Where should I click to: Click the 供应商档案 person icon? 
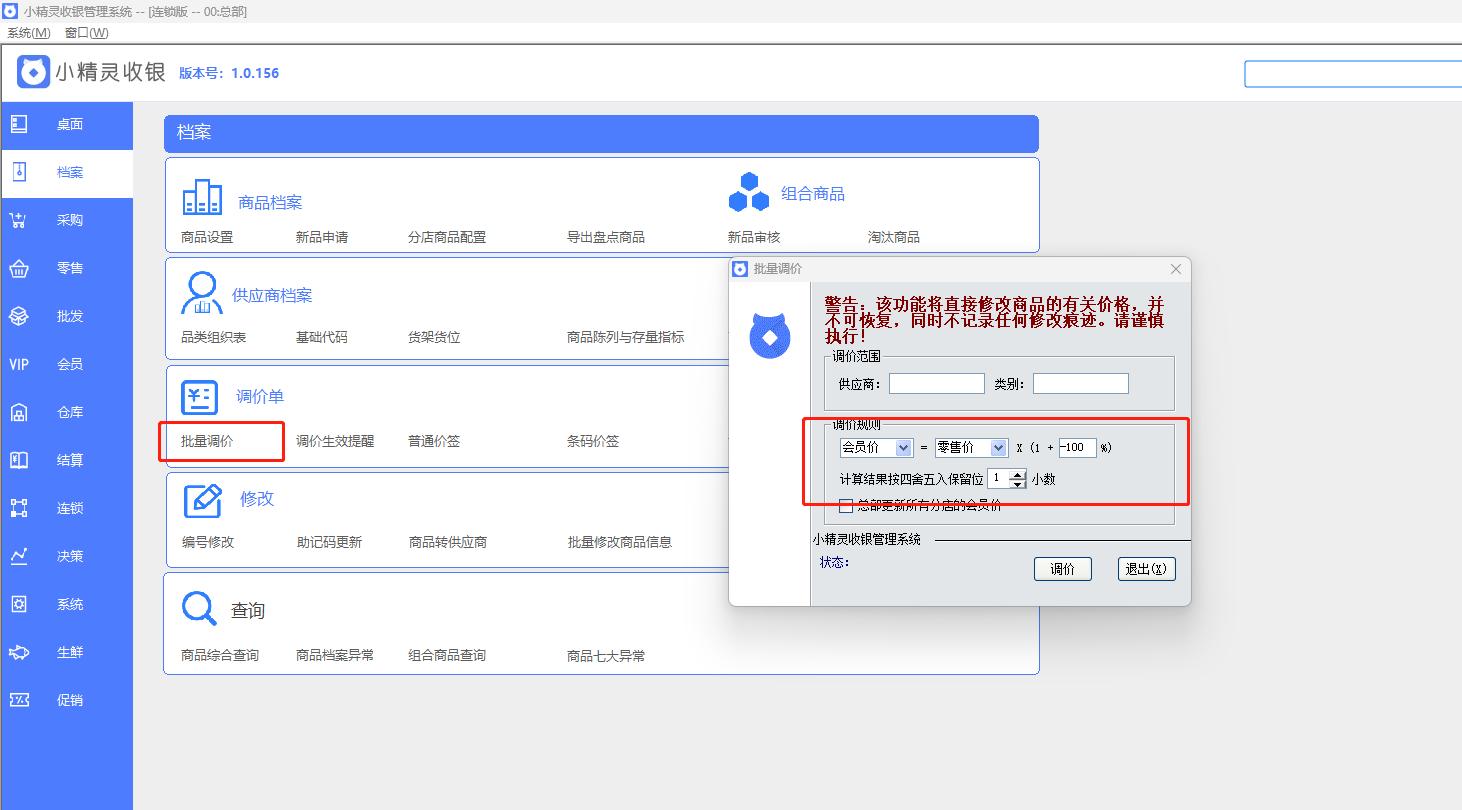pos(201,293)
